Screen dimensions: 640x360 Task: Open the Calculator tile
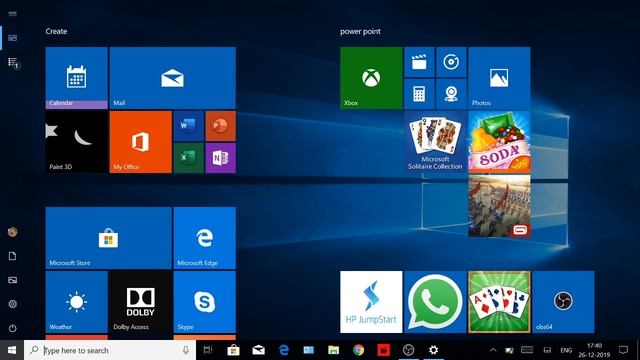pos(419,94)
